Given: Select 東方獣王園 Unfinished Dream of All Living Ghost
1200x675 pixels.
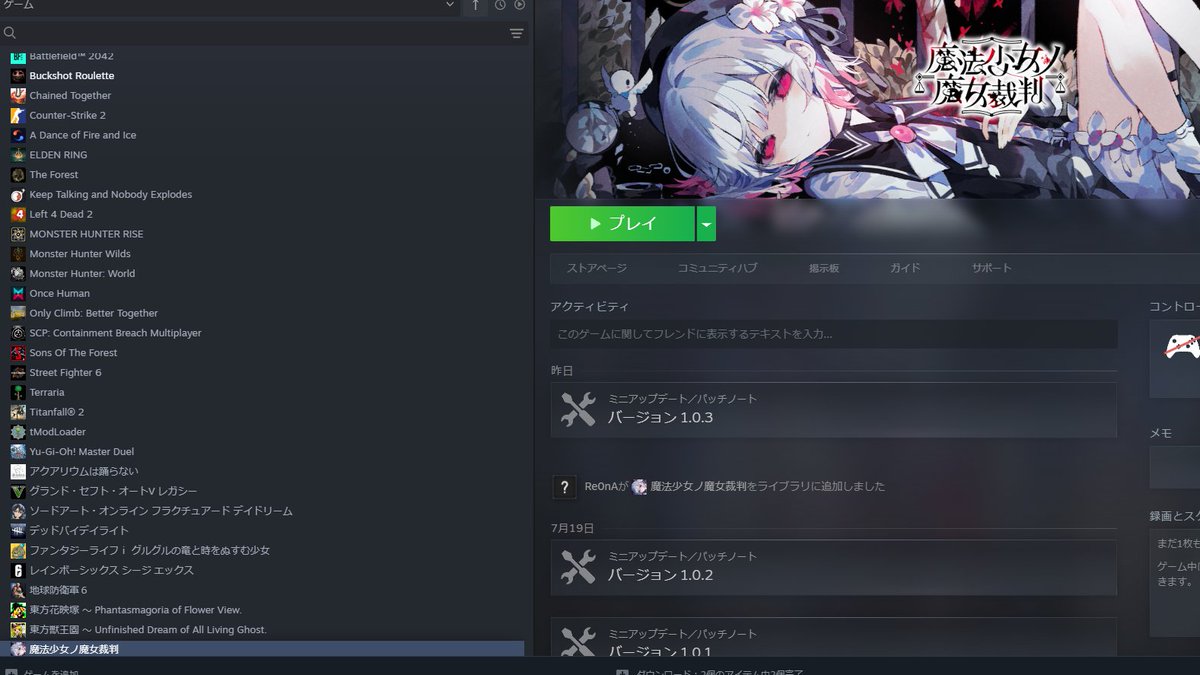Looking at the screenshot, I should (x=148, y=630).
